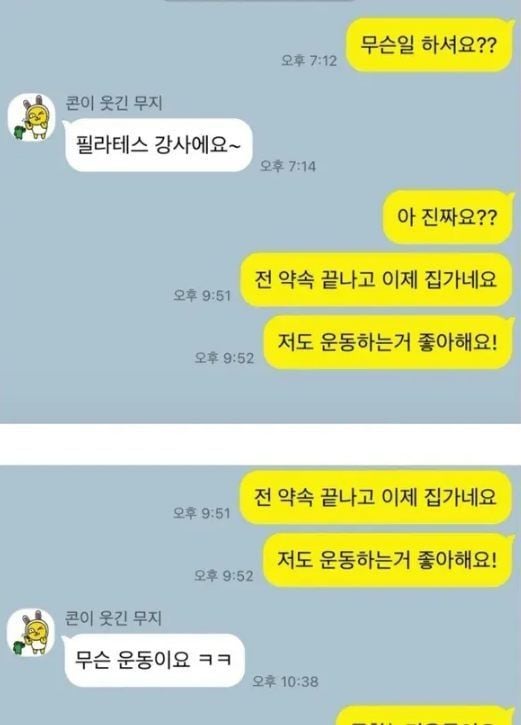This screenshot has width=521, height=725.
Task: Click the '오후 9:51' timestamp in lower capture
Action: 202,513
